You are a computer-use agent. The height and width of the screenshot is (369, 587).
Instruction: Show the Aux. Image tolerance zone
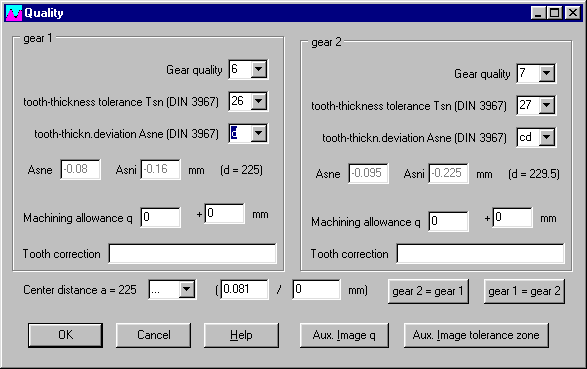point(476,335)
